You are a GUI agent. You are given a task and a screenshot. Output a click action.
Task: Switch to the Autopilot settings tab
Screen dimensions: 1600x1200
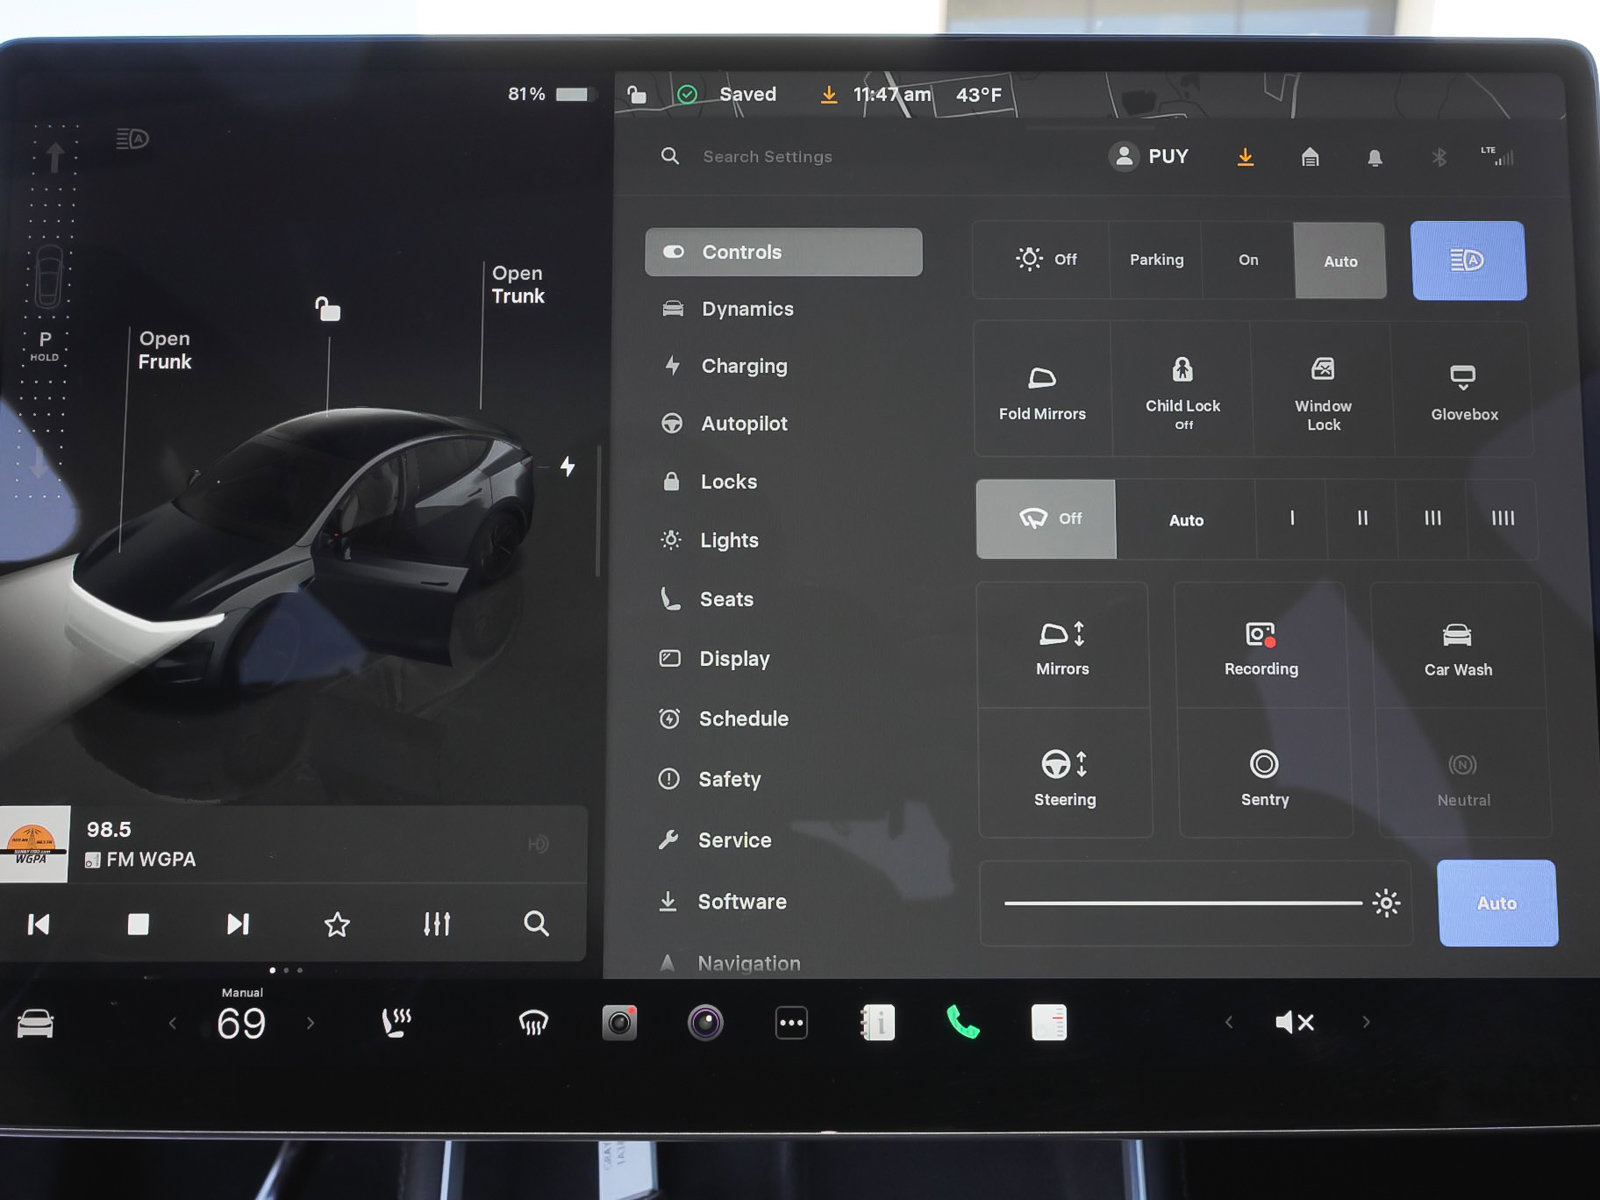click(x=745, y=423)
